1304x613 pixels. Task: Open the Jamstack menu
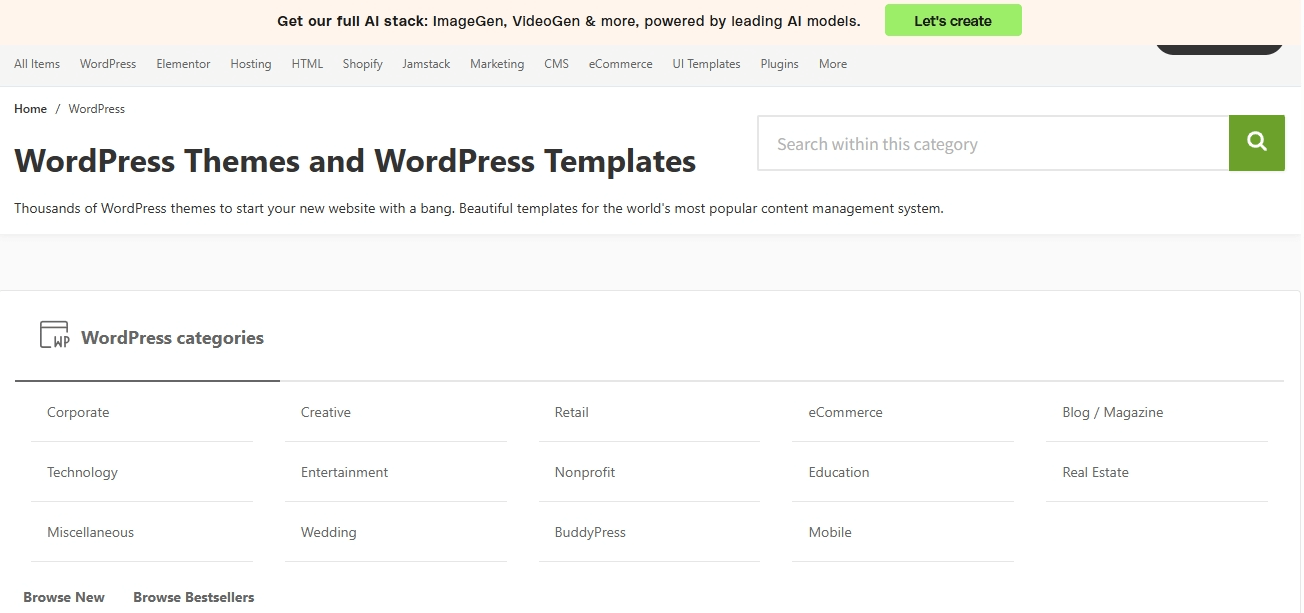[426, 64]
